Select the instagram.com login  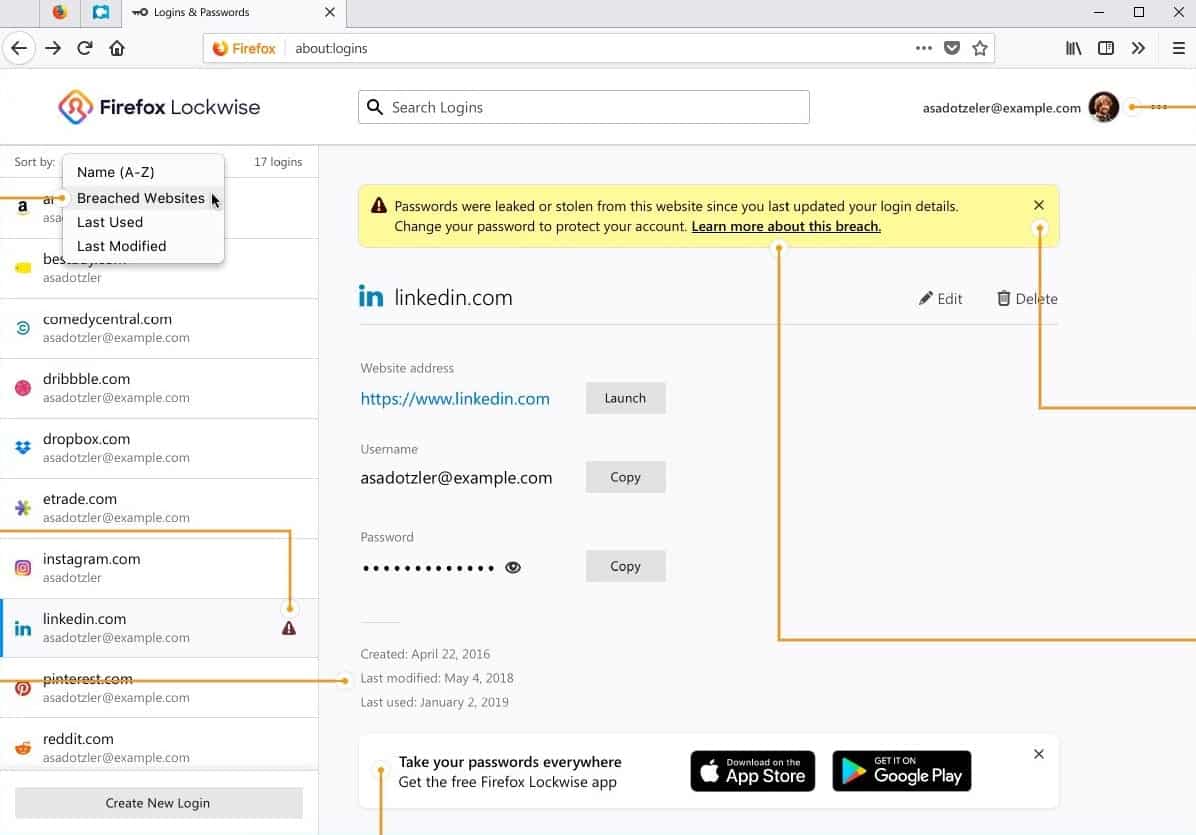coord(159,568)
